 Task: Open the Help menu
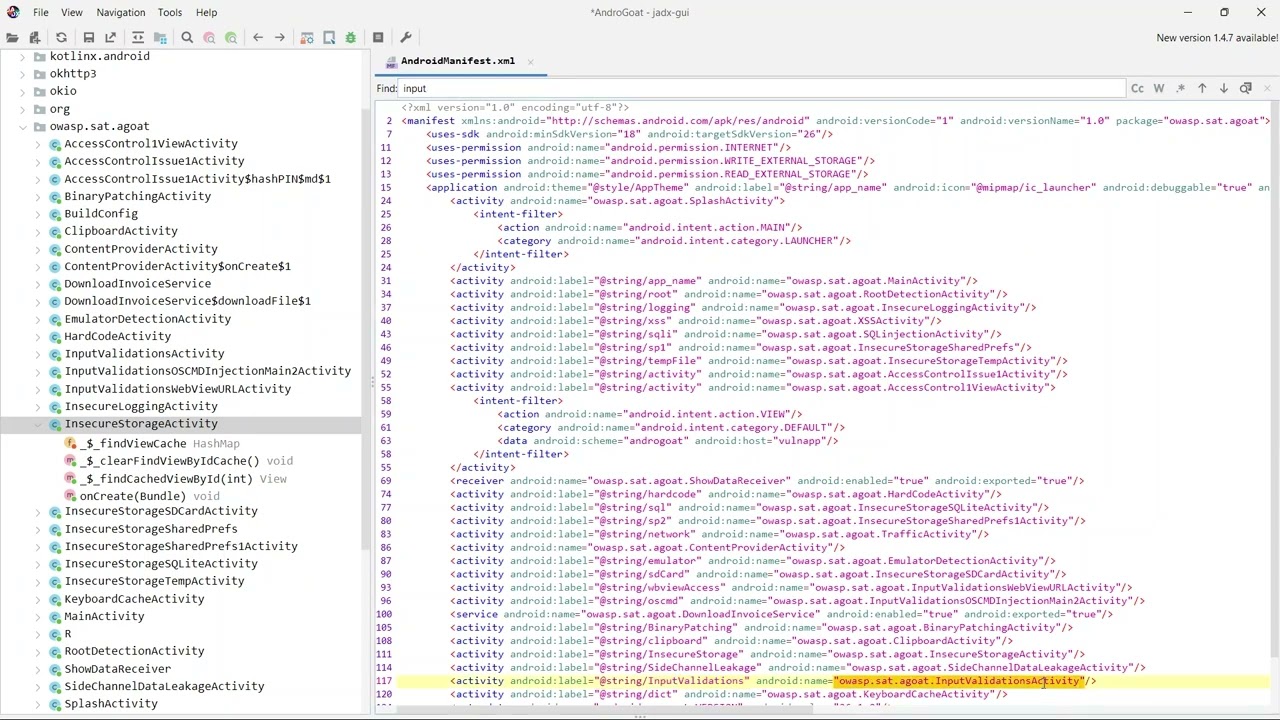click(206, 12)
